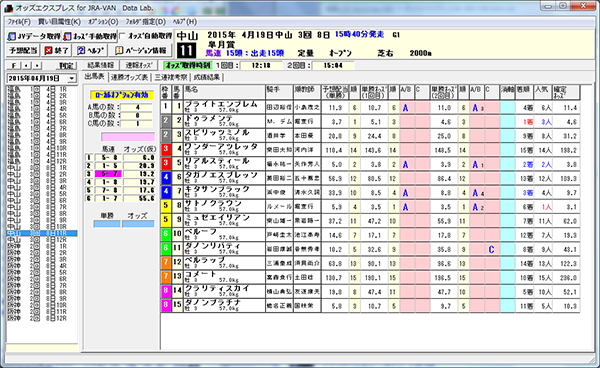The image size is (600, 368).
Task: Click the F button near date selector
Action: [13, 66]
